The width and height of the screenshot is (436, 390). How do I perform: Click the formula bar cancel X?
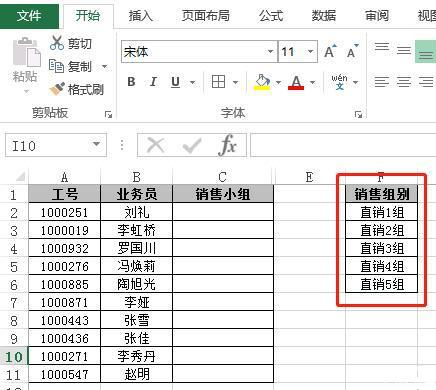(156, 145)
